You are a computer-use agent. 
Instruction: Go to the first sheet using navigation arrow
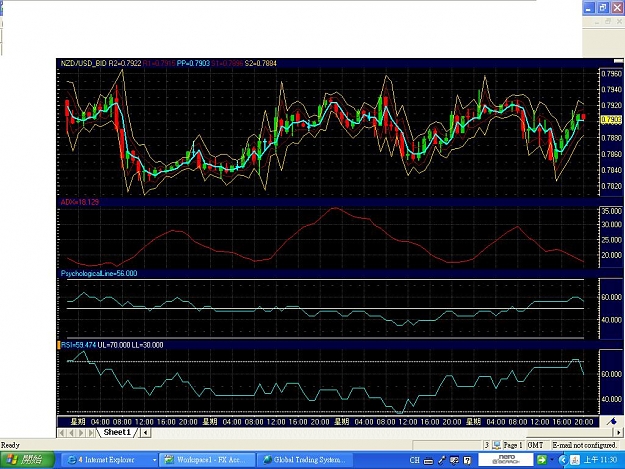pos(62,433)
